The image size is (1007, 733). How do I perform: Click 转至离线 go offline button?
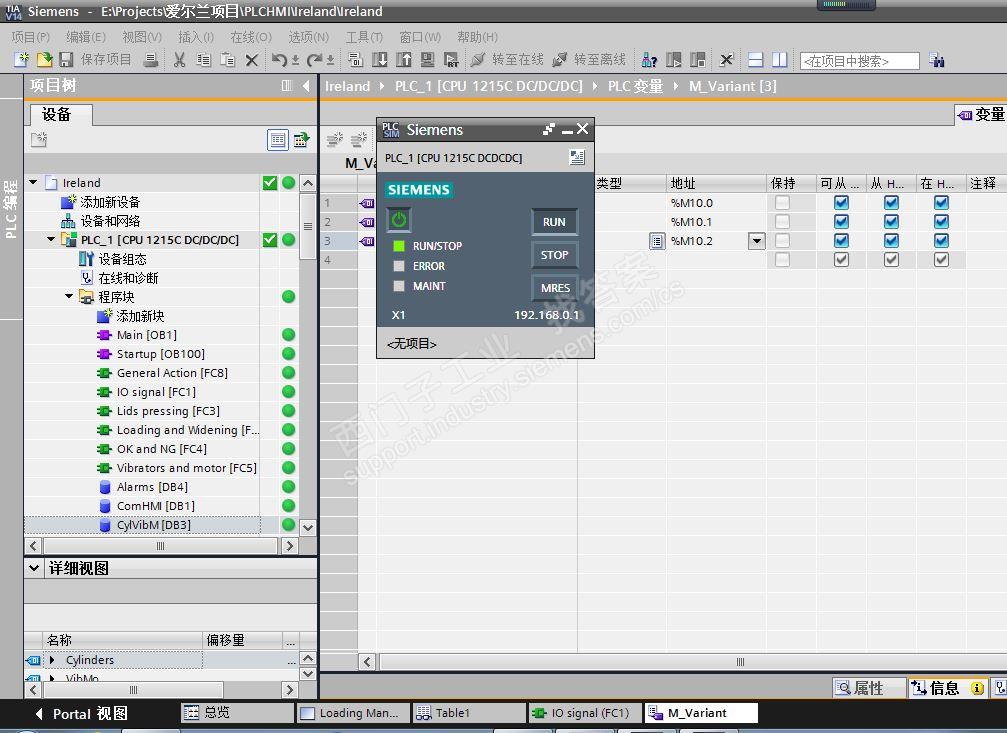(x=589, y=60)
